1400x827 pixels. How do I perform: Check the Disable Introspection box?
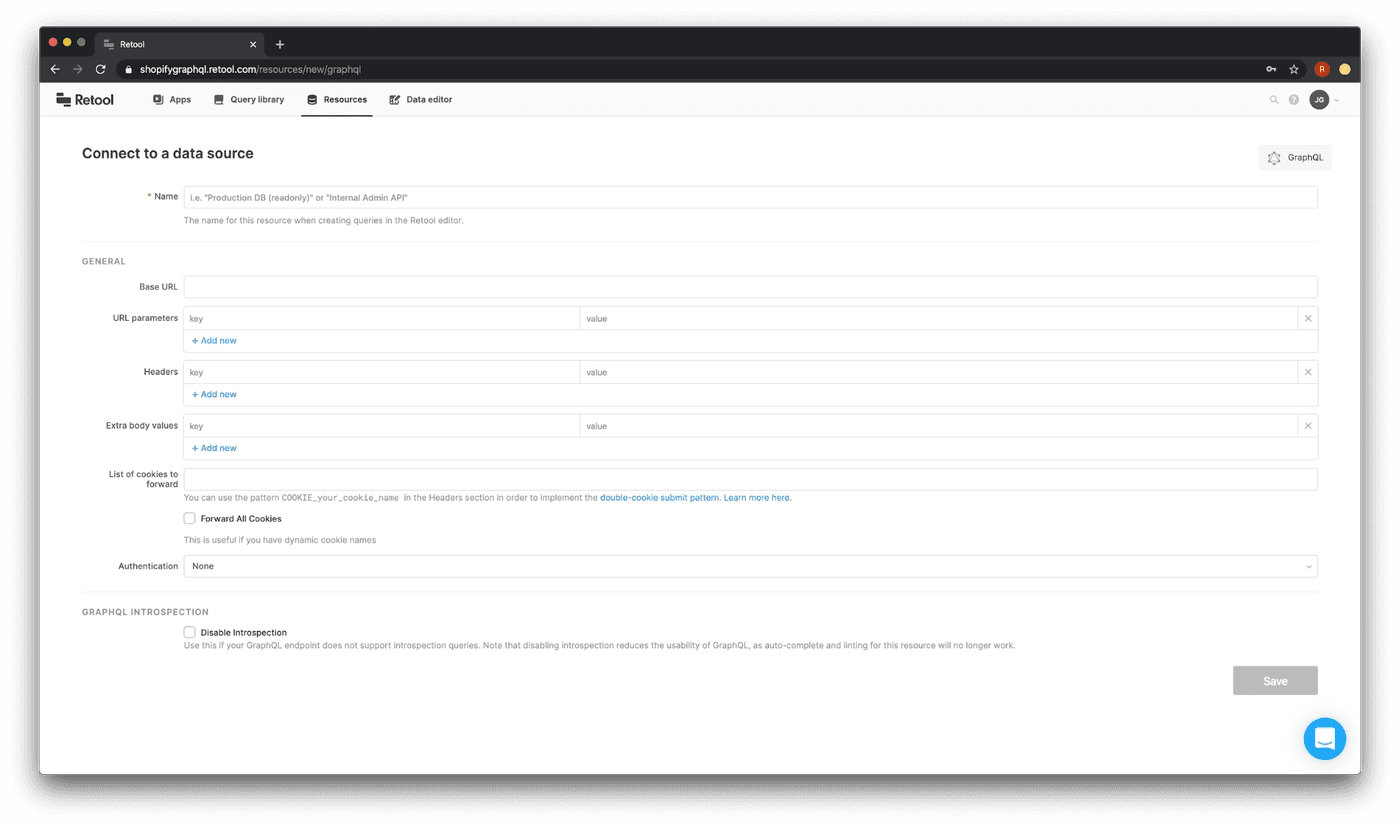[x=189, y=632]
